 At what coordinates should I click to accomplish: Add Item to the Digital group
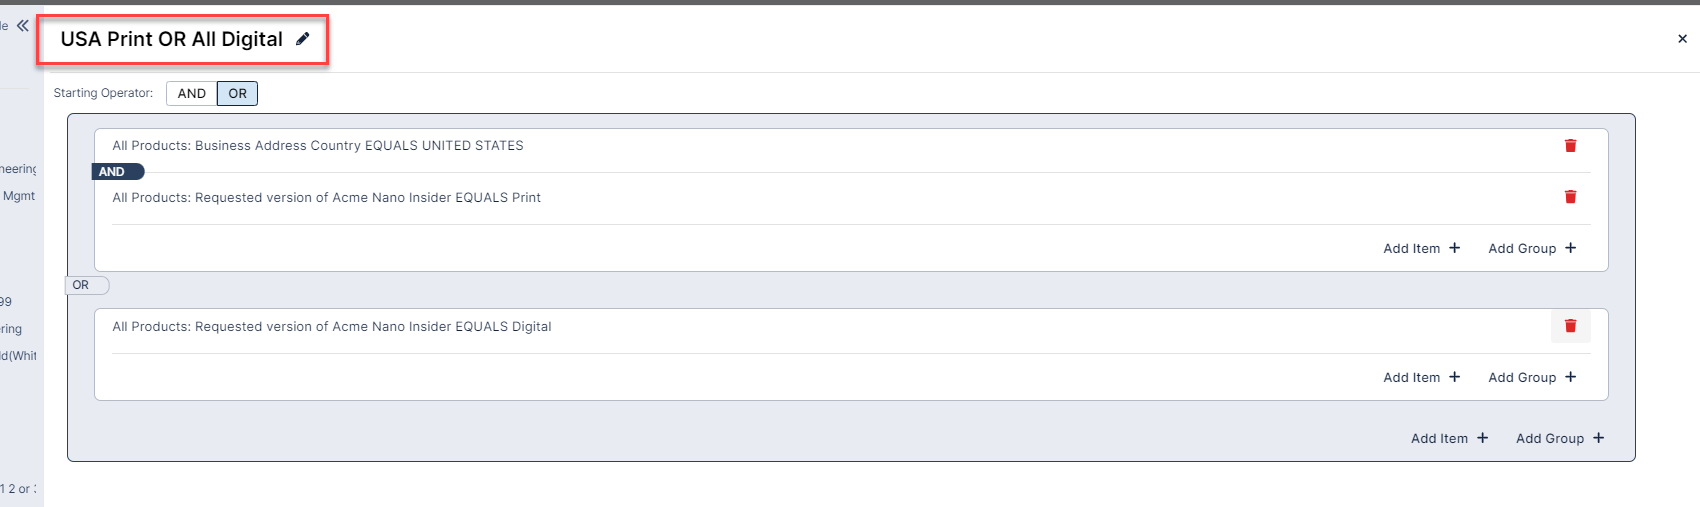[x=1421, y=377]
